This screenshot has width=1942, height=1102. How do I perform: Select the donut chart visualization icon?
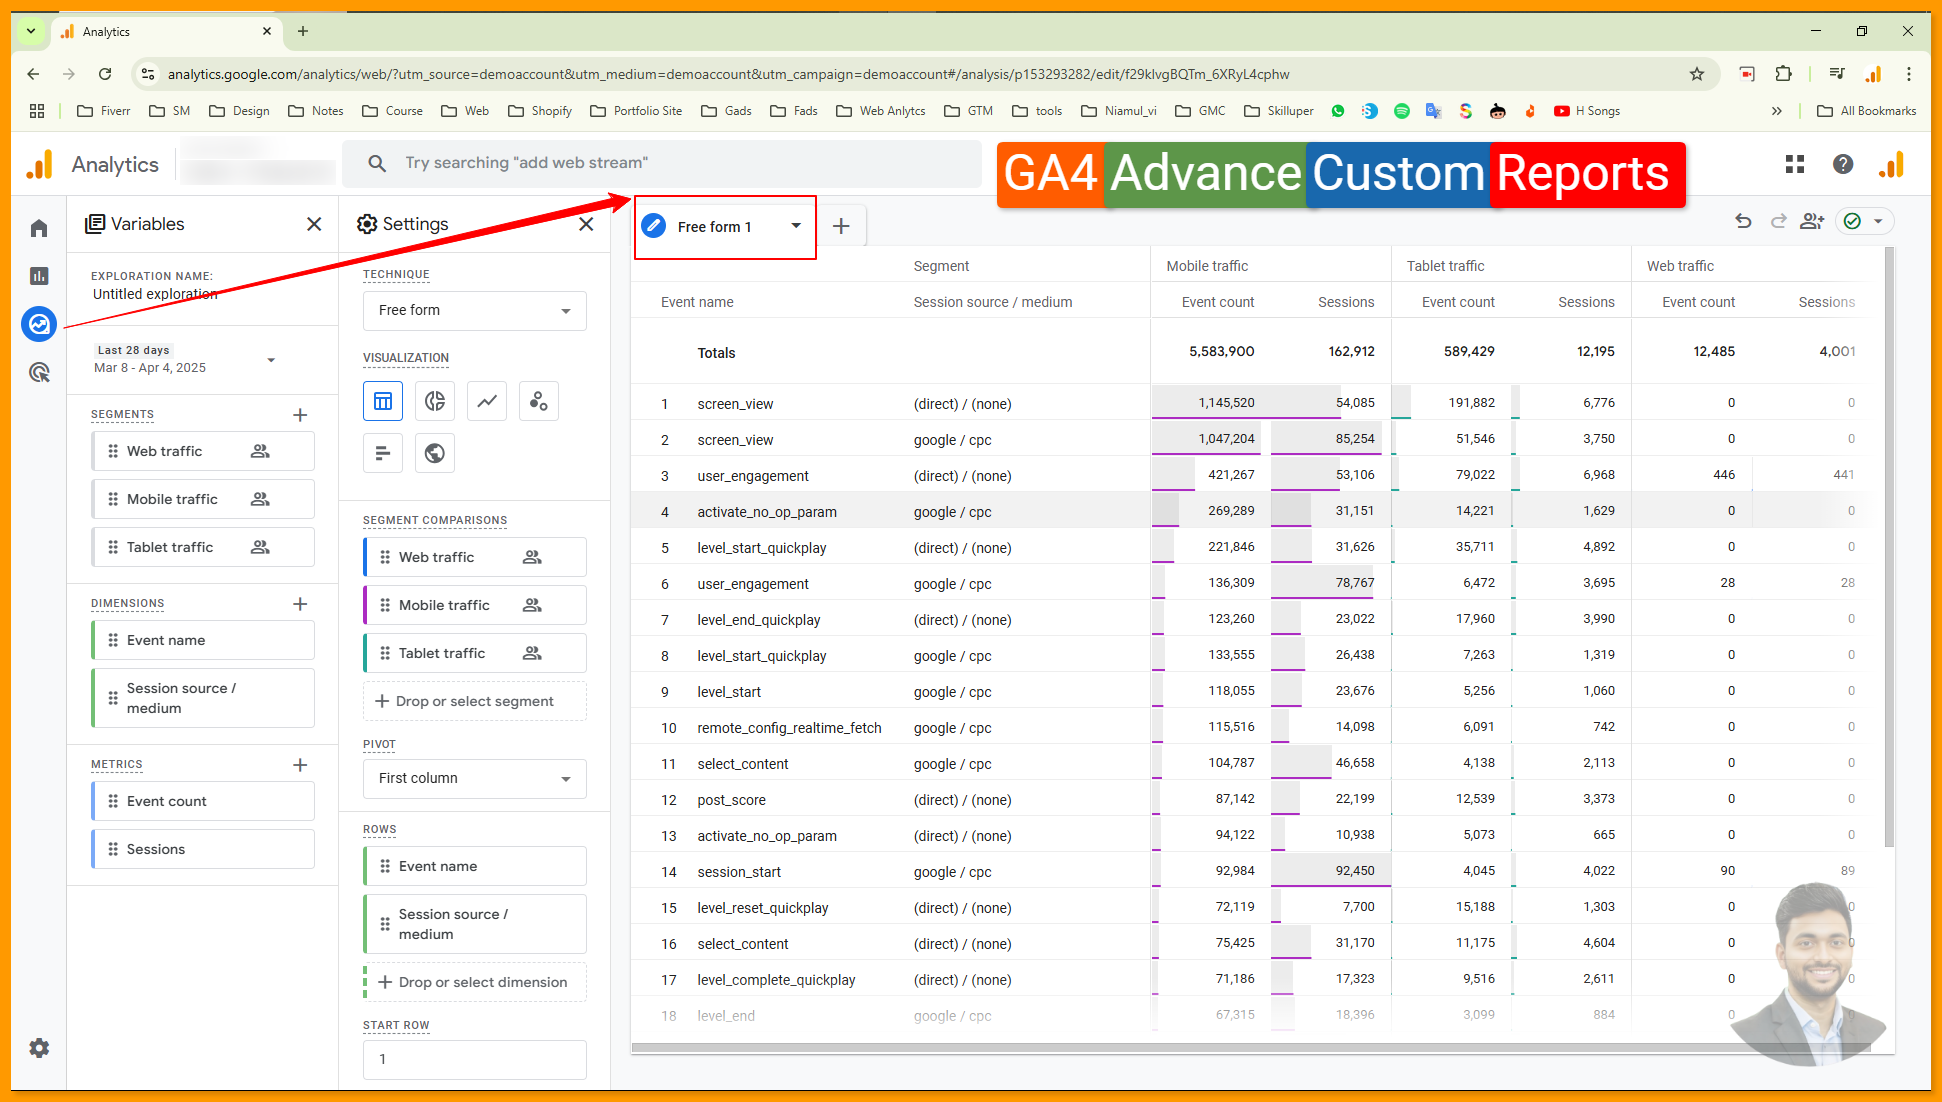pos(435,401)
